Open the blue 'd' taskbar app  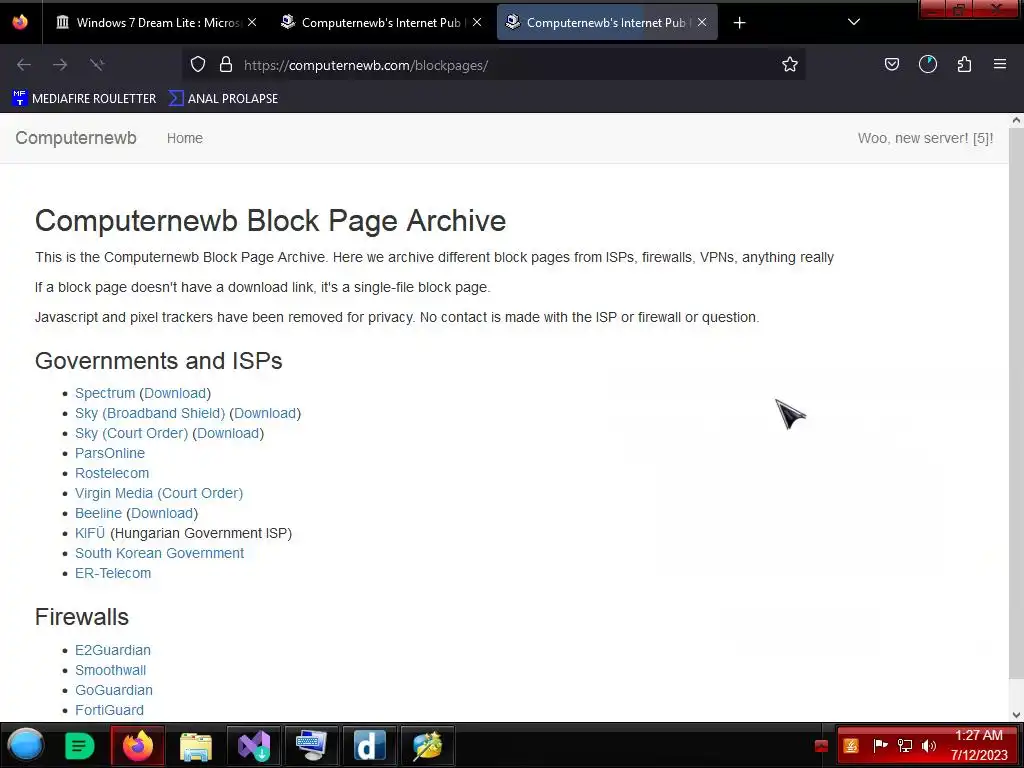click(x=370, y=746)
